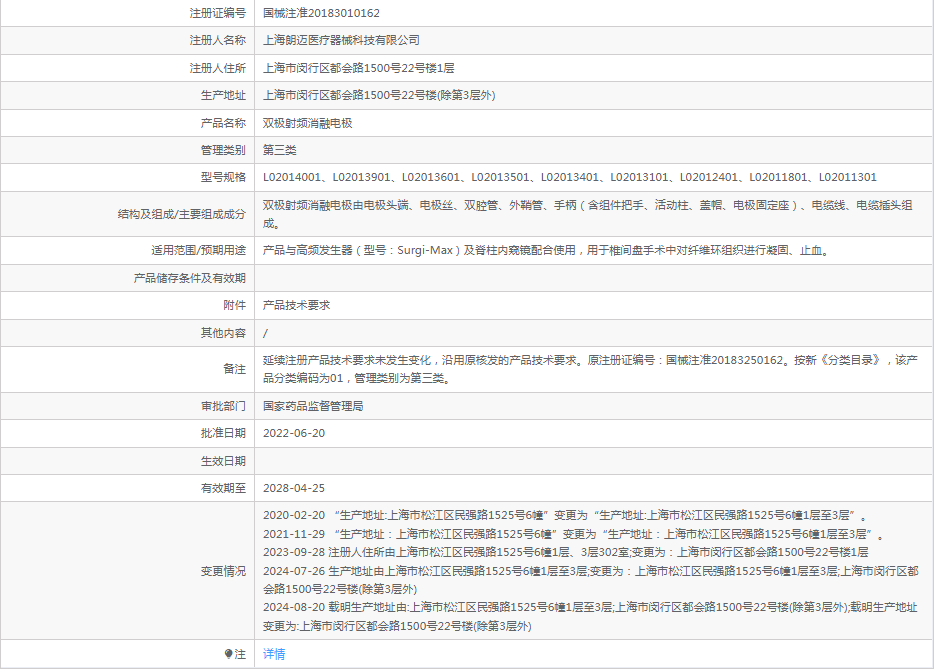Click change record dated 2024-08-20
936x670 pixels.
(590, 617)
